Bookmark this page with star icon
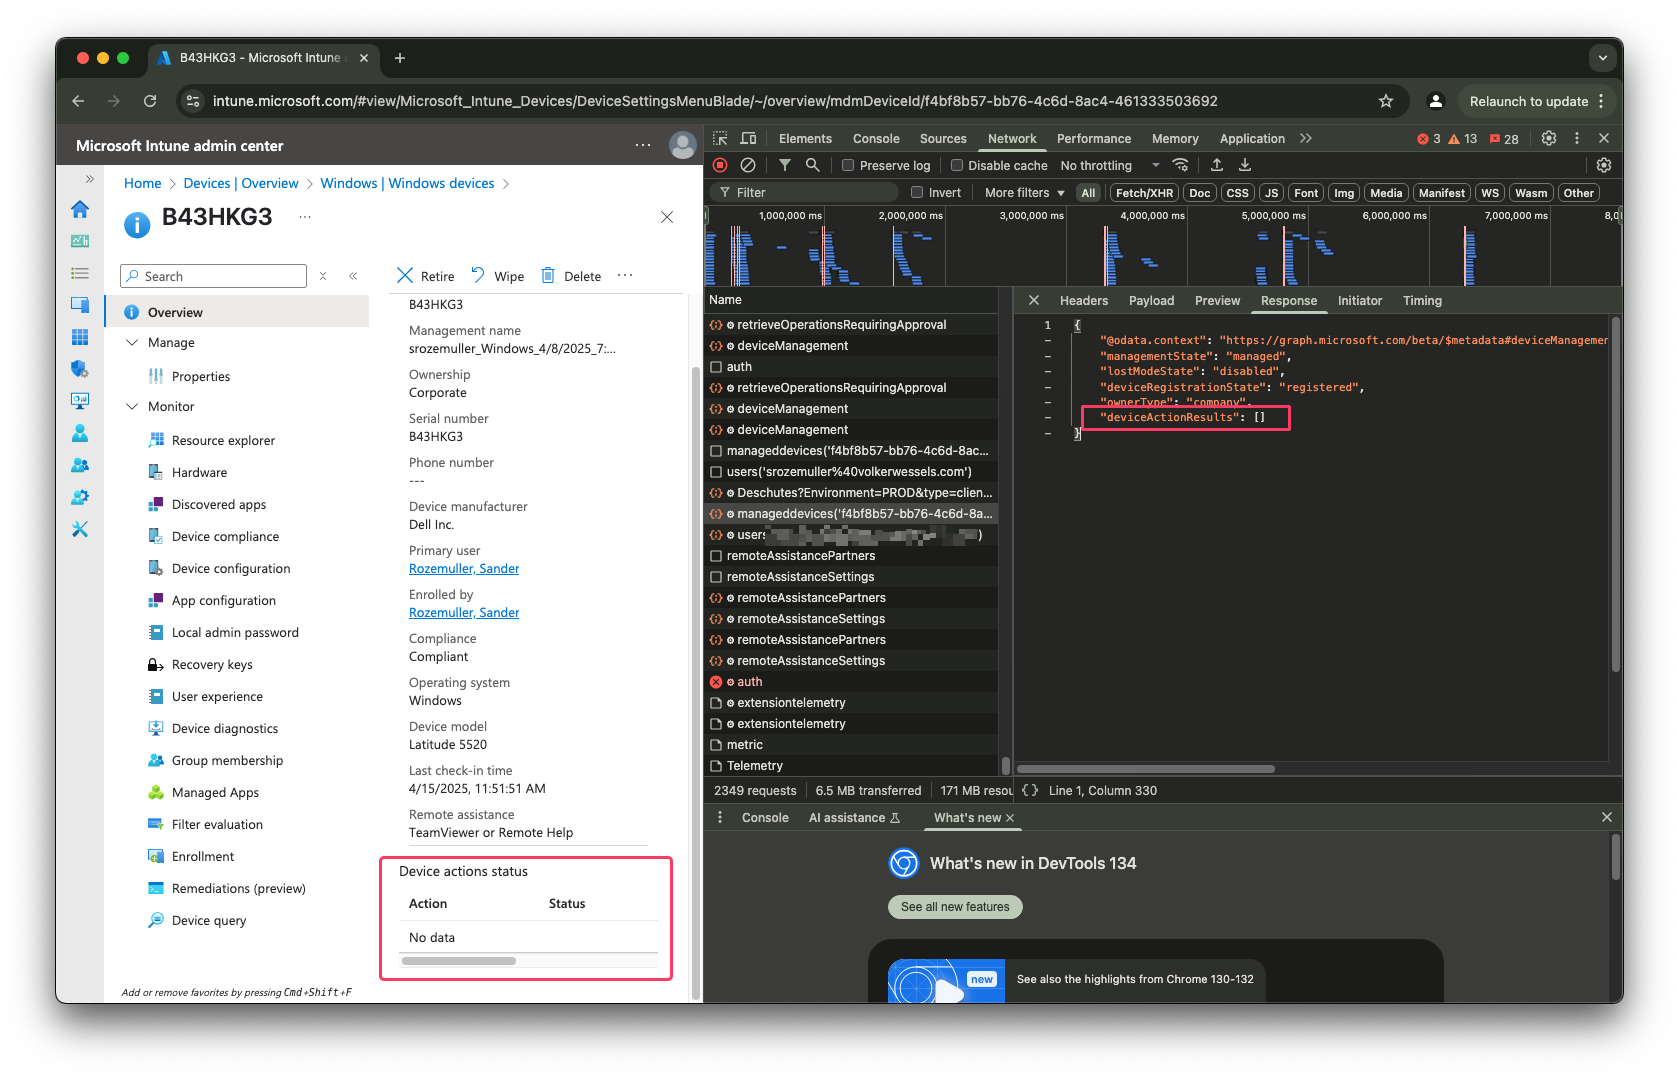The height and width of the screenshot is (1077, 1679). tap(1386, 101)
